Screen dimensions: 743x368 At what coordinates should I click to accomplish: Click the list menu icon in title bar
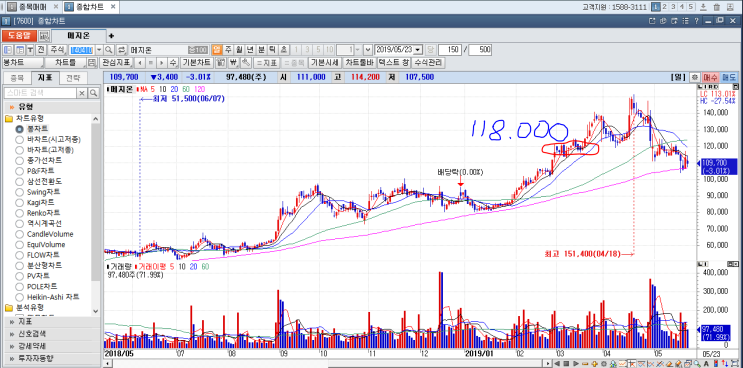(685, 21)
